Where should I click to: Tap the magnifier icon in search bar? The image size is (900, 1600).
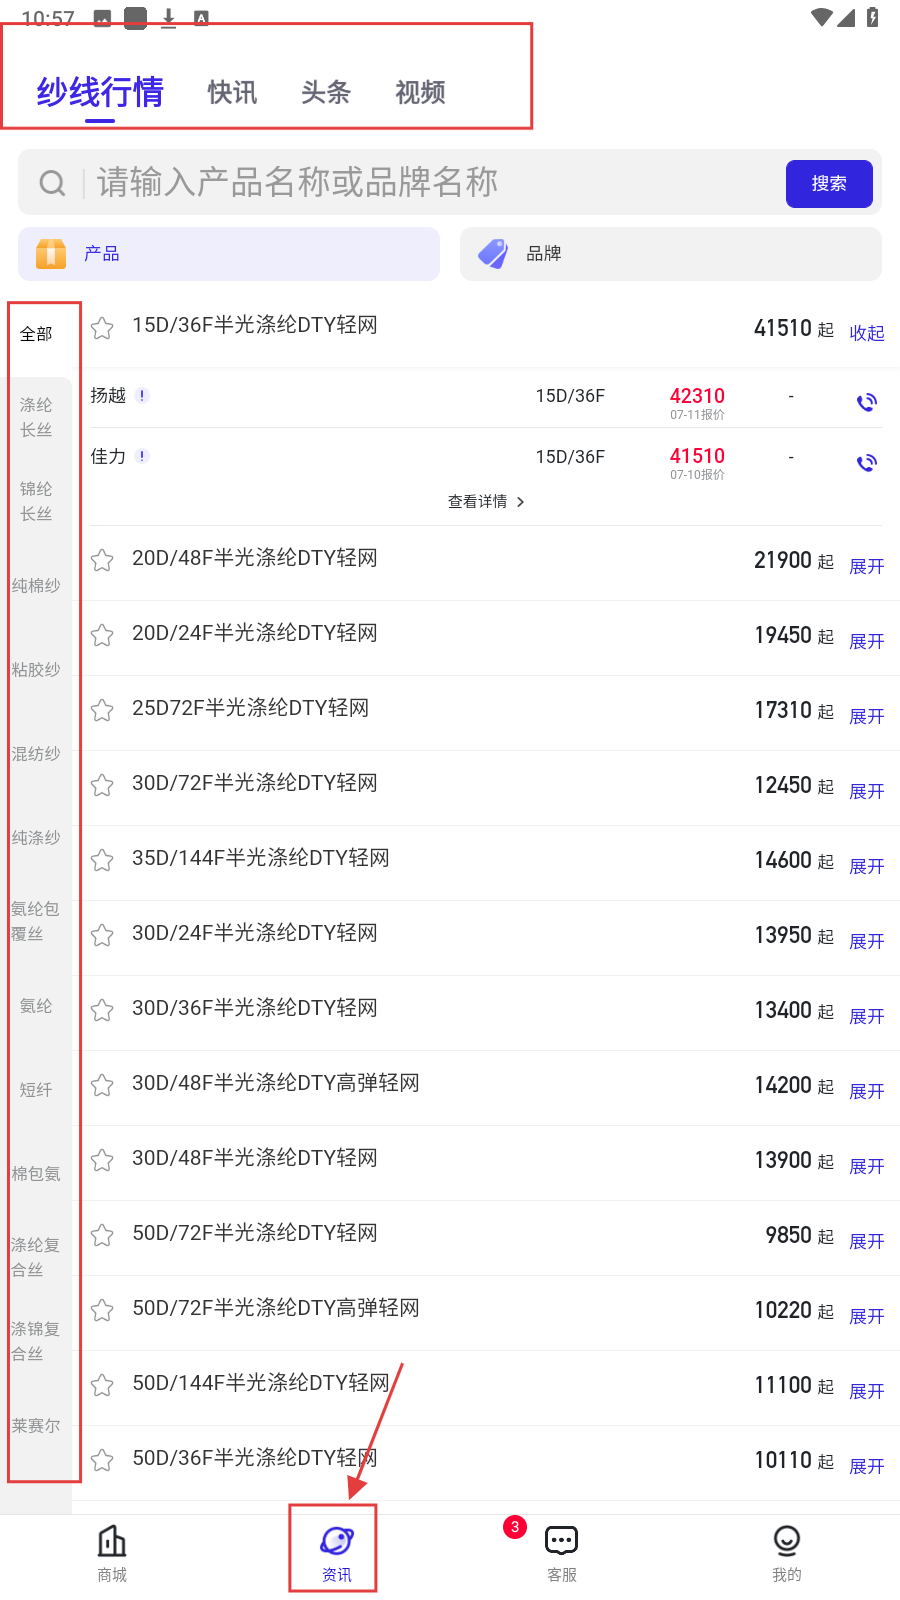(x=52, y=183)
